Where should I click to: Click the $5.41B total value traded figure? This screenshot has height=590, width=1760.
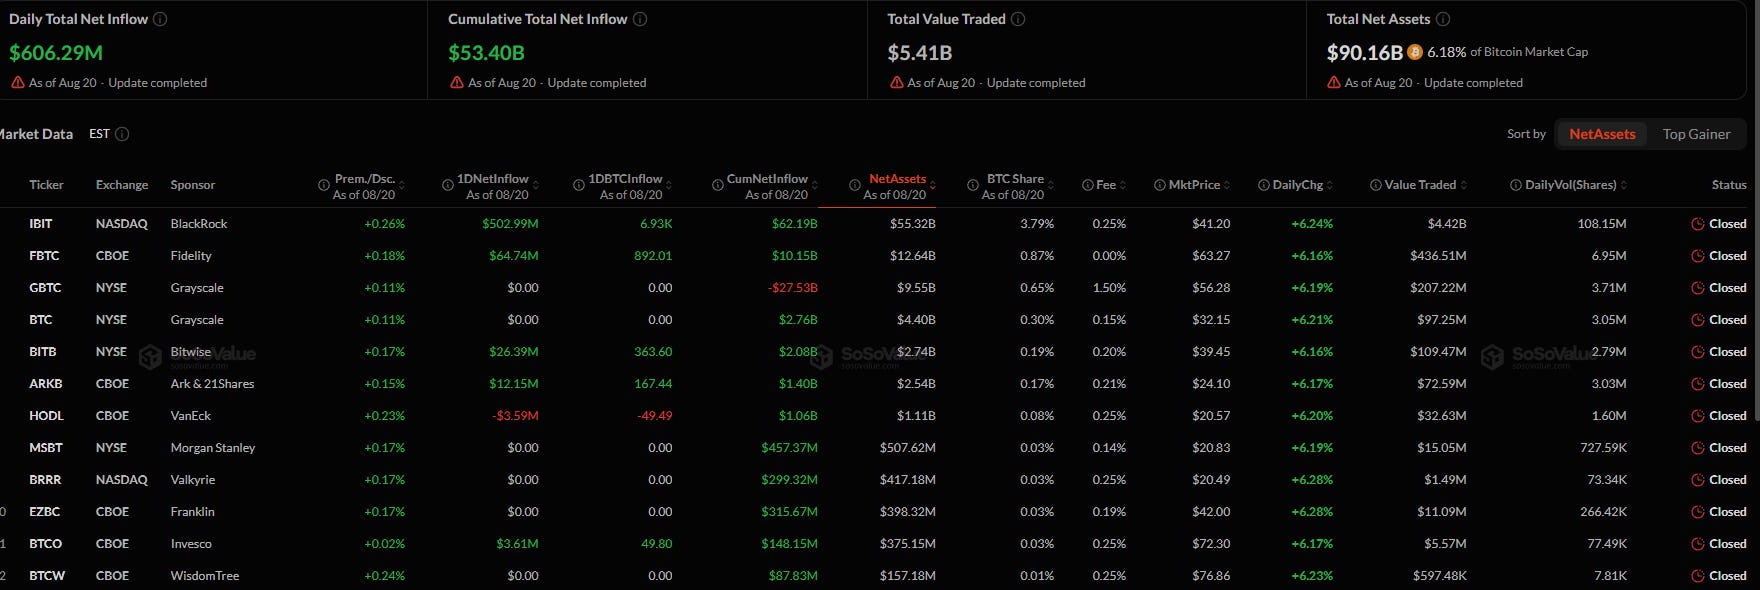click(x=920, y=53)
